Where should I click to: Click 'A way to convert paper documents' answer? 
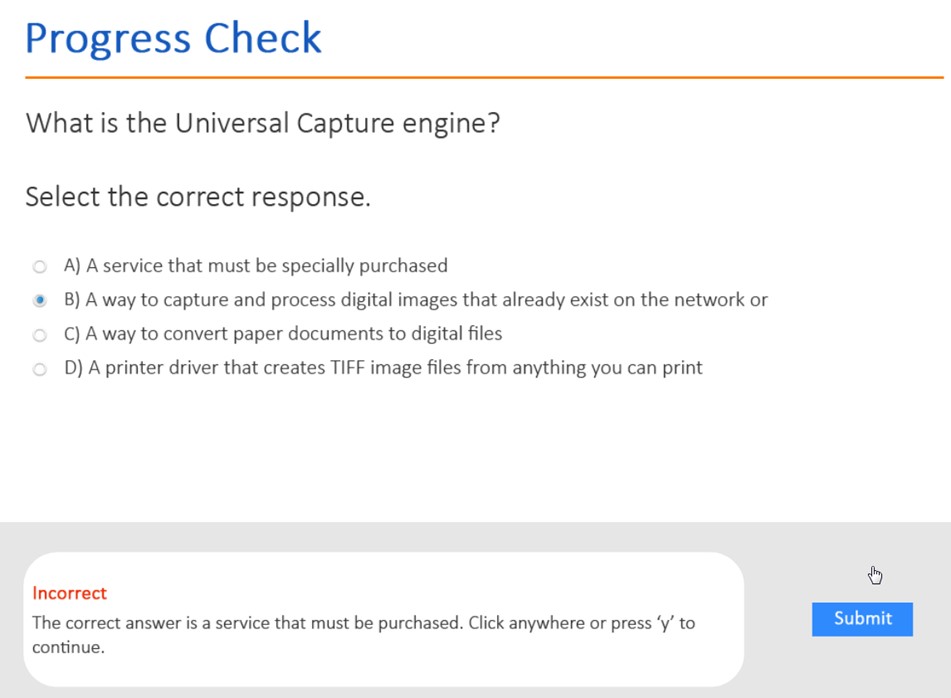294,334
